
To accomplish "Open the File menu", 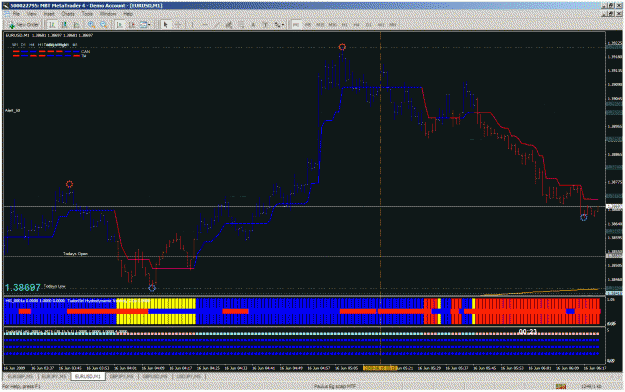I will coord(16,14).
